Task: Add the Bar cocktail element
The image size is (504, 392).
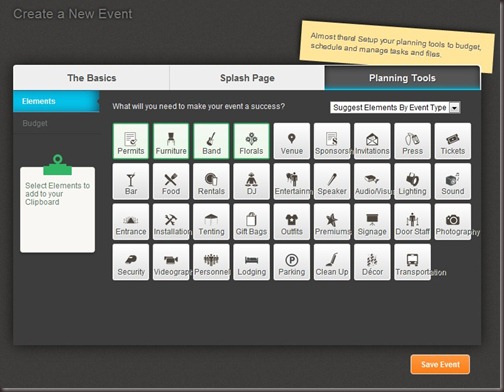Action: coord(131,181)
